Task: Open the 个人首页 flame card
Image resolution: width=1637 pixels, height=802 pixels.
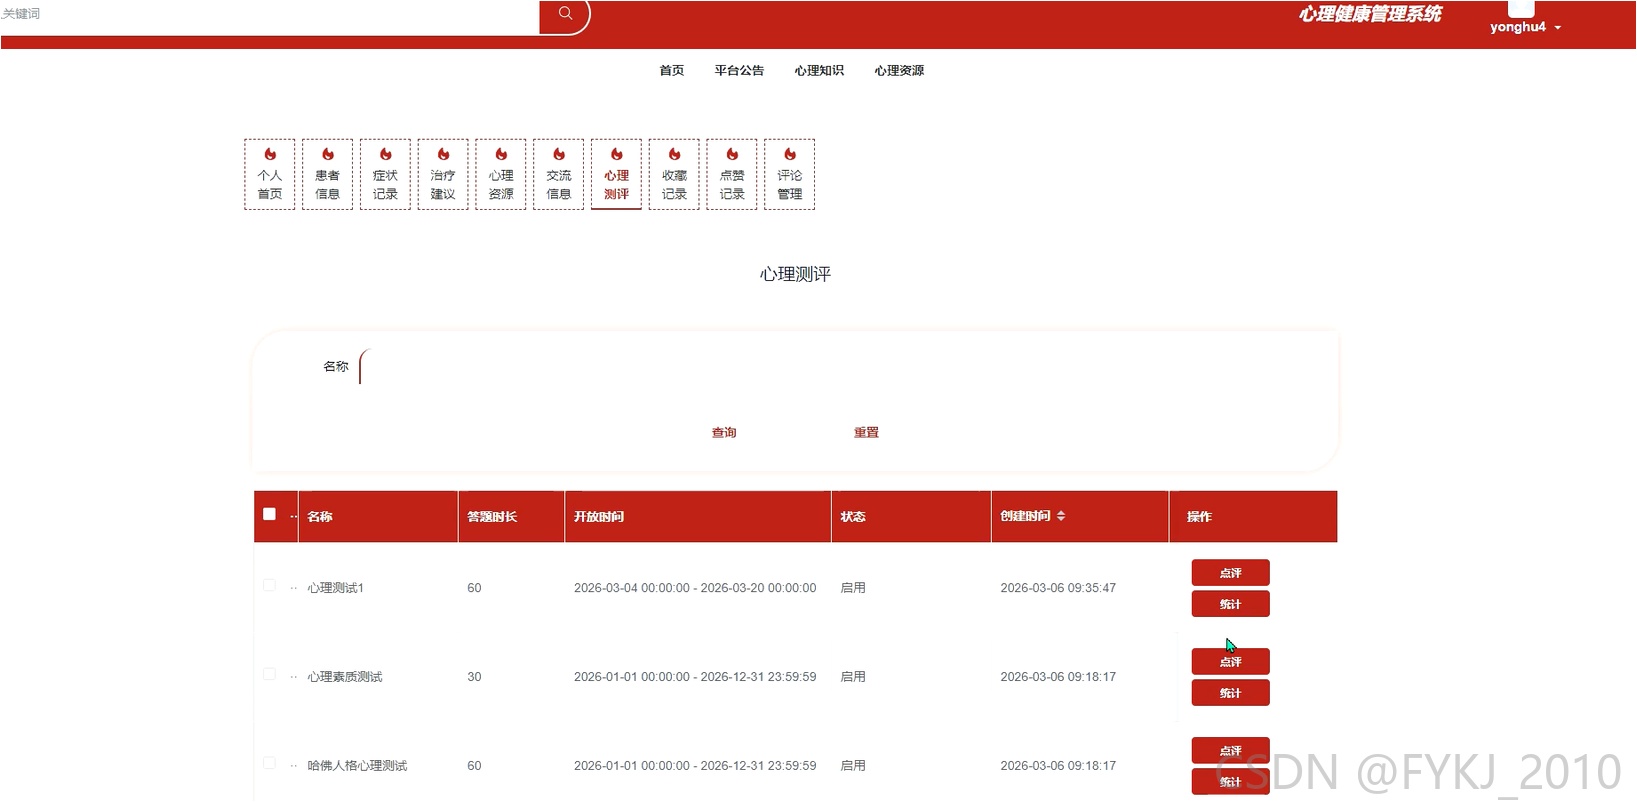Action: click(x=270, y=174)
